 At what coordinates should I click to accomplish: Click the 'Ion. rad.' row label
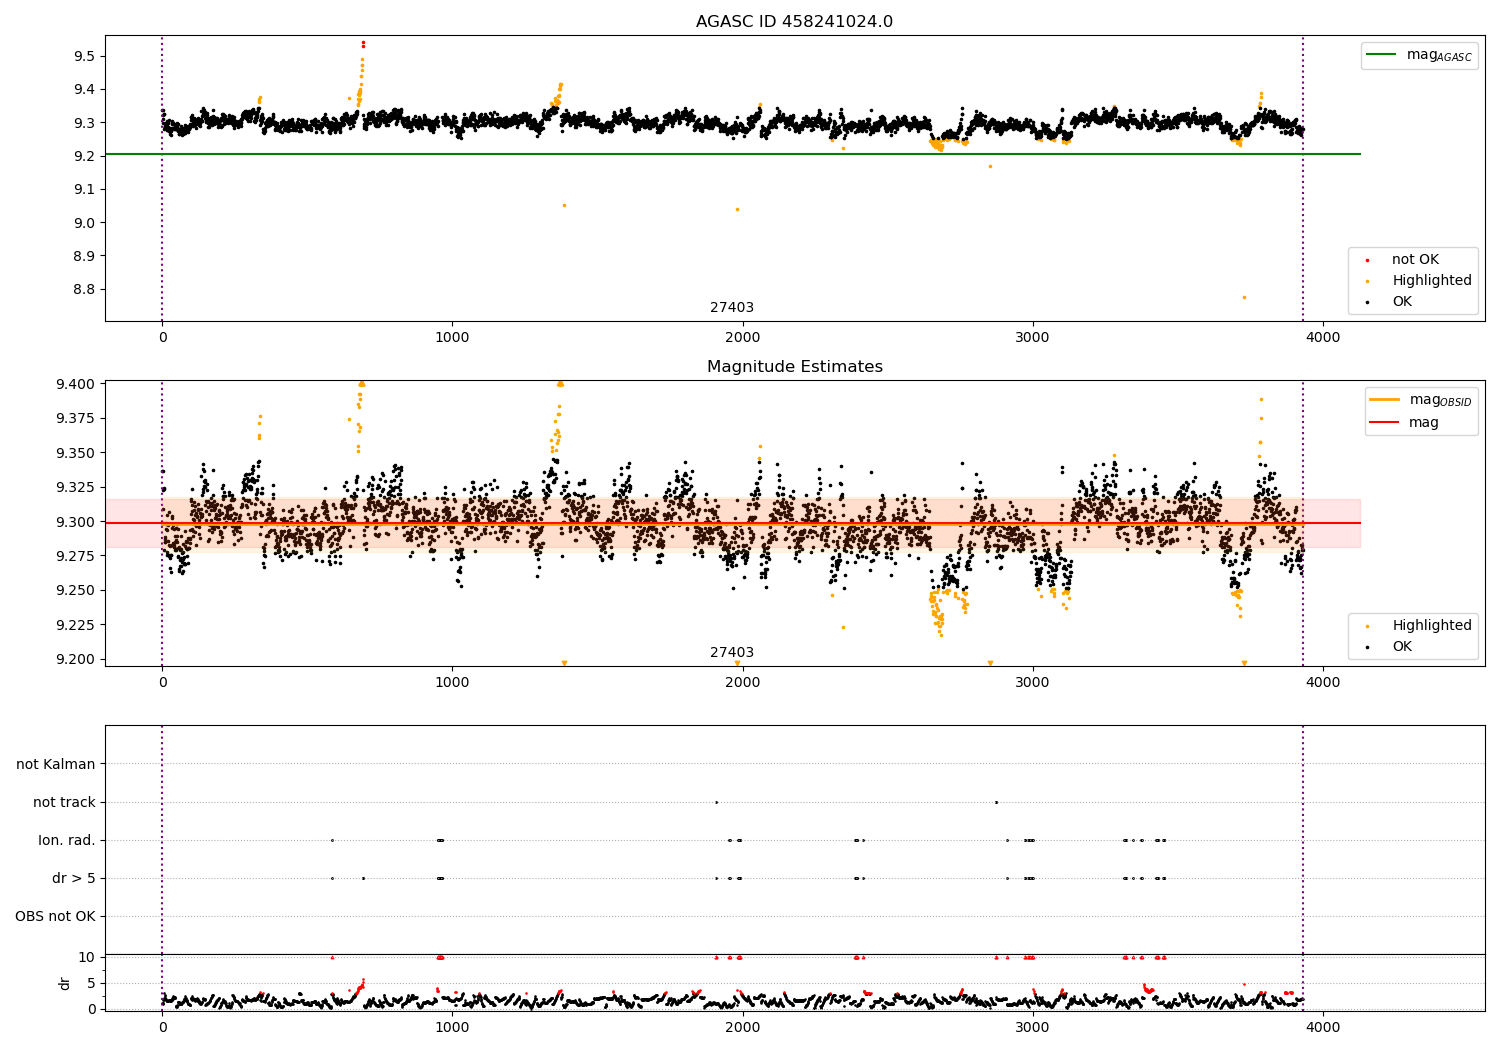pyautogui.click(x=67, y=840)
